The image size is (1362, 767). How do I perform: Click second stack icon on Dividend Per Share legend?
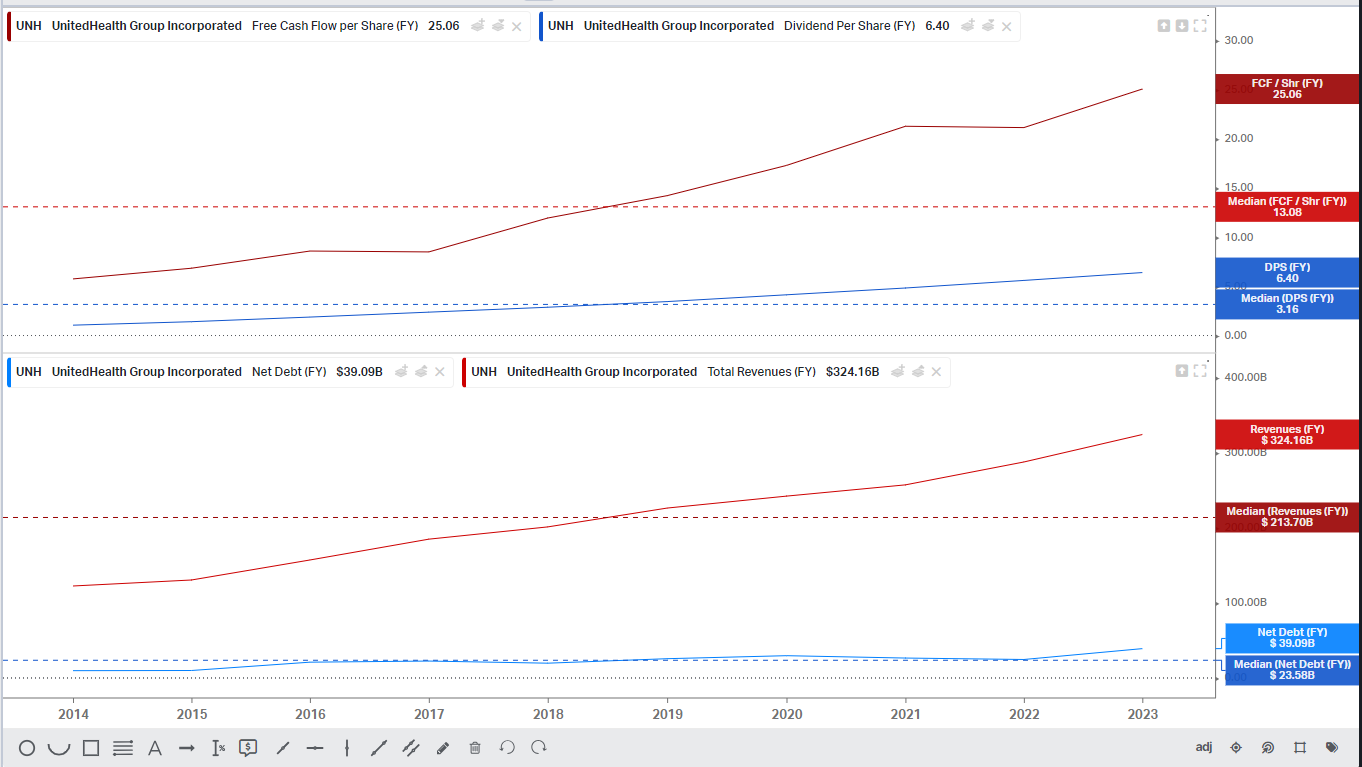(x=988, y=26)
